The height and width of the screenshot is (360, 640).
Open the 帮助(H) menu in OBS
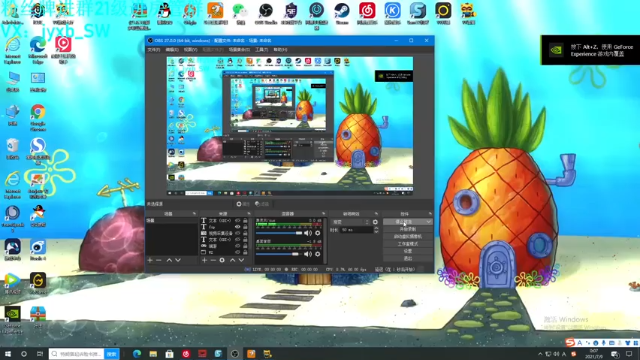point(280,50)
